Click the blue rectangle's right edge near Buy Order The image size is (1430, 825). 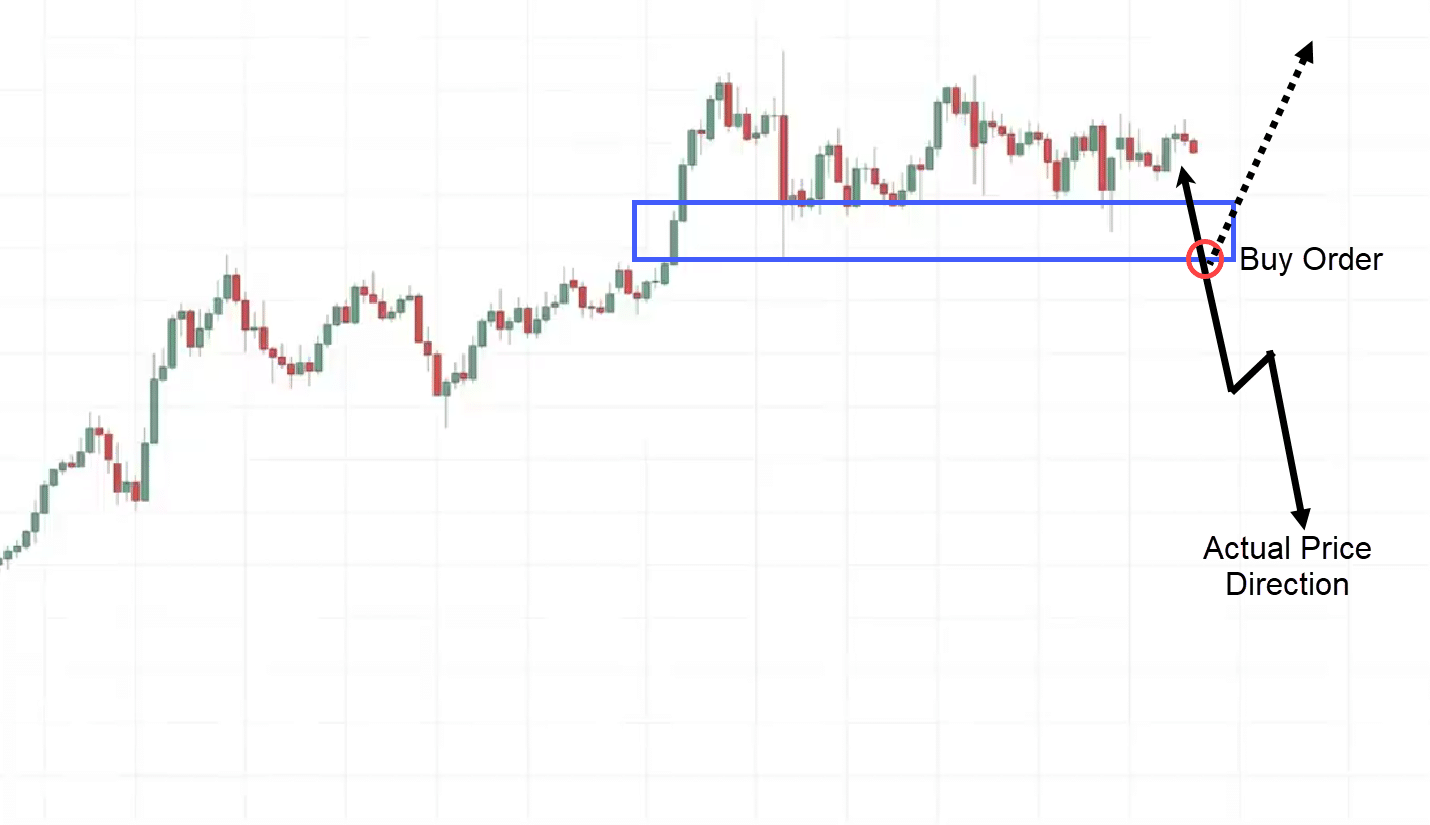click(1234, 231)
